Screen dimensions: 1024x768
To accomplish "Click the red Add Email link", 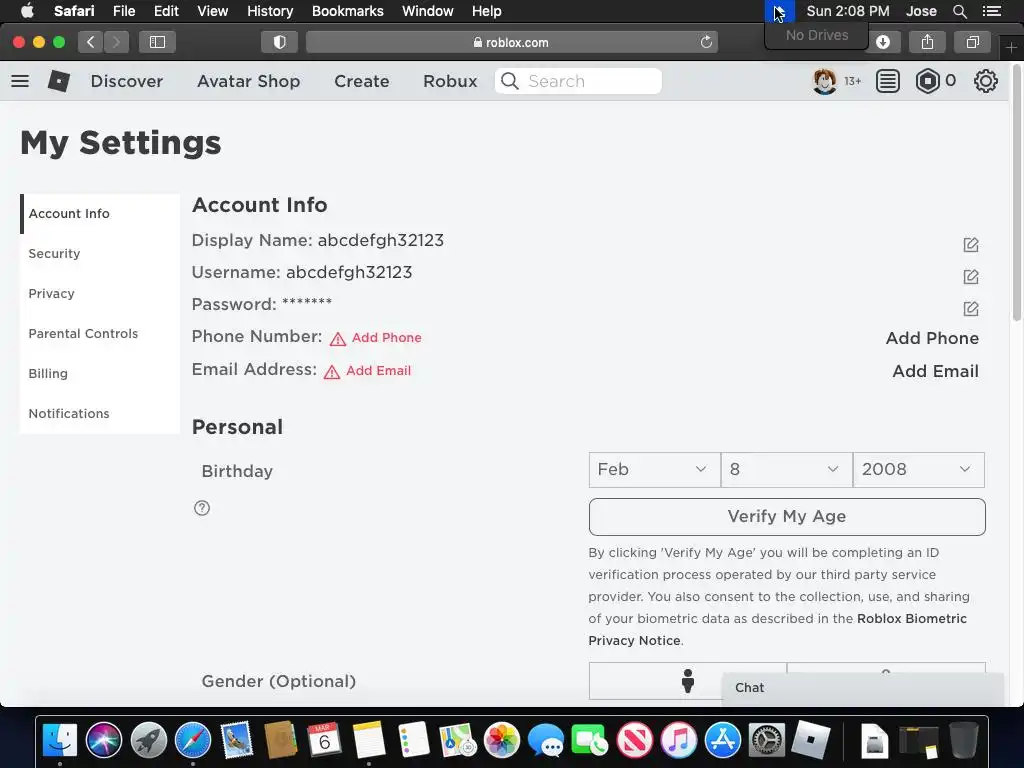I will [378, 370].
